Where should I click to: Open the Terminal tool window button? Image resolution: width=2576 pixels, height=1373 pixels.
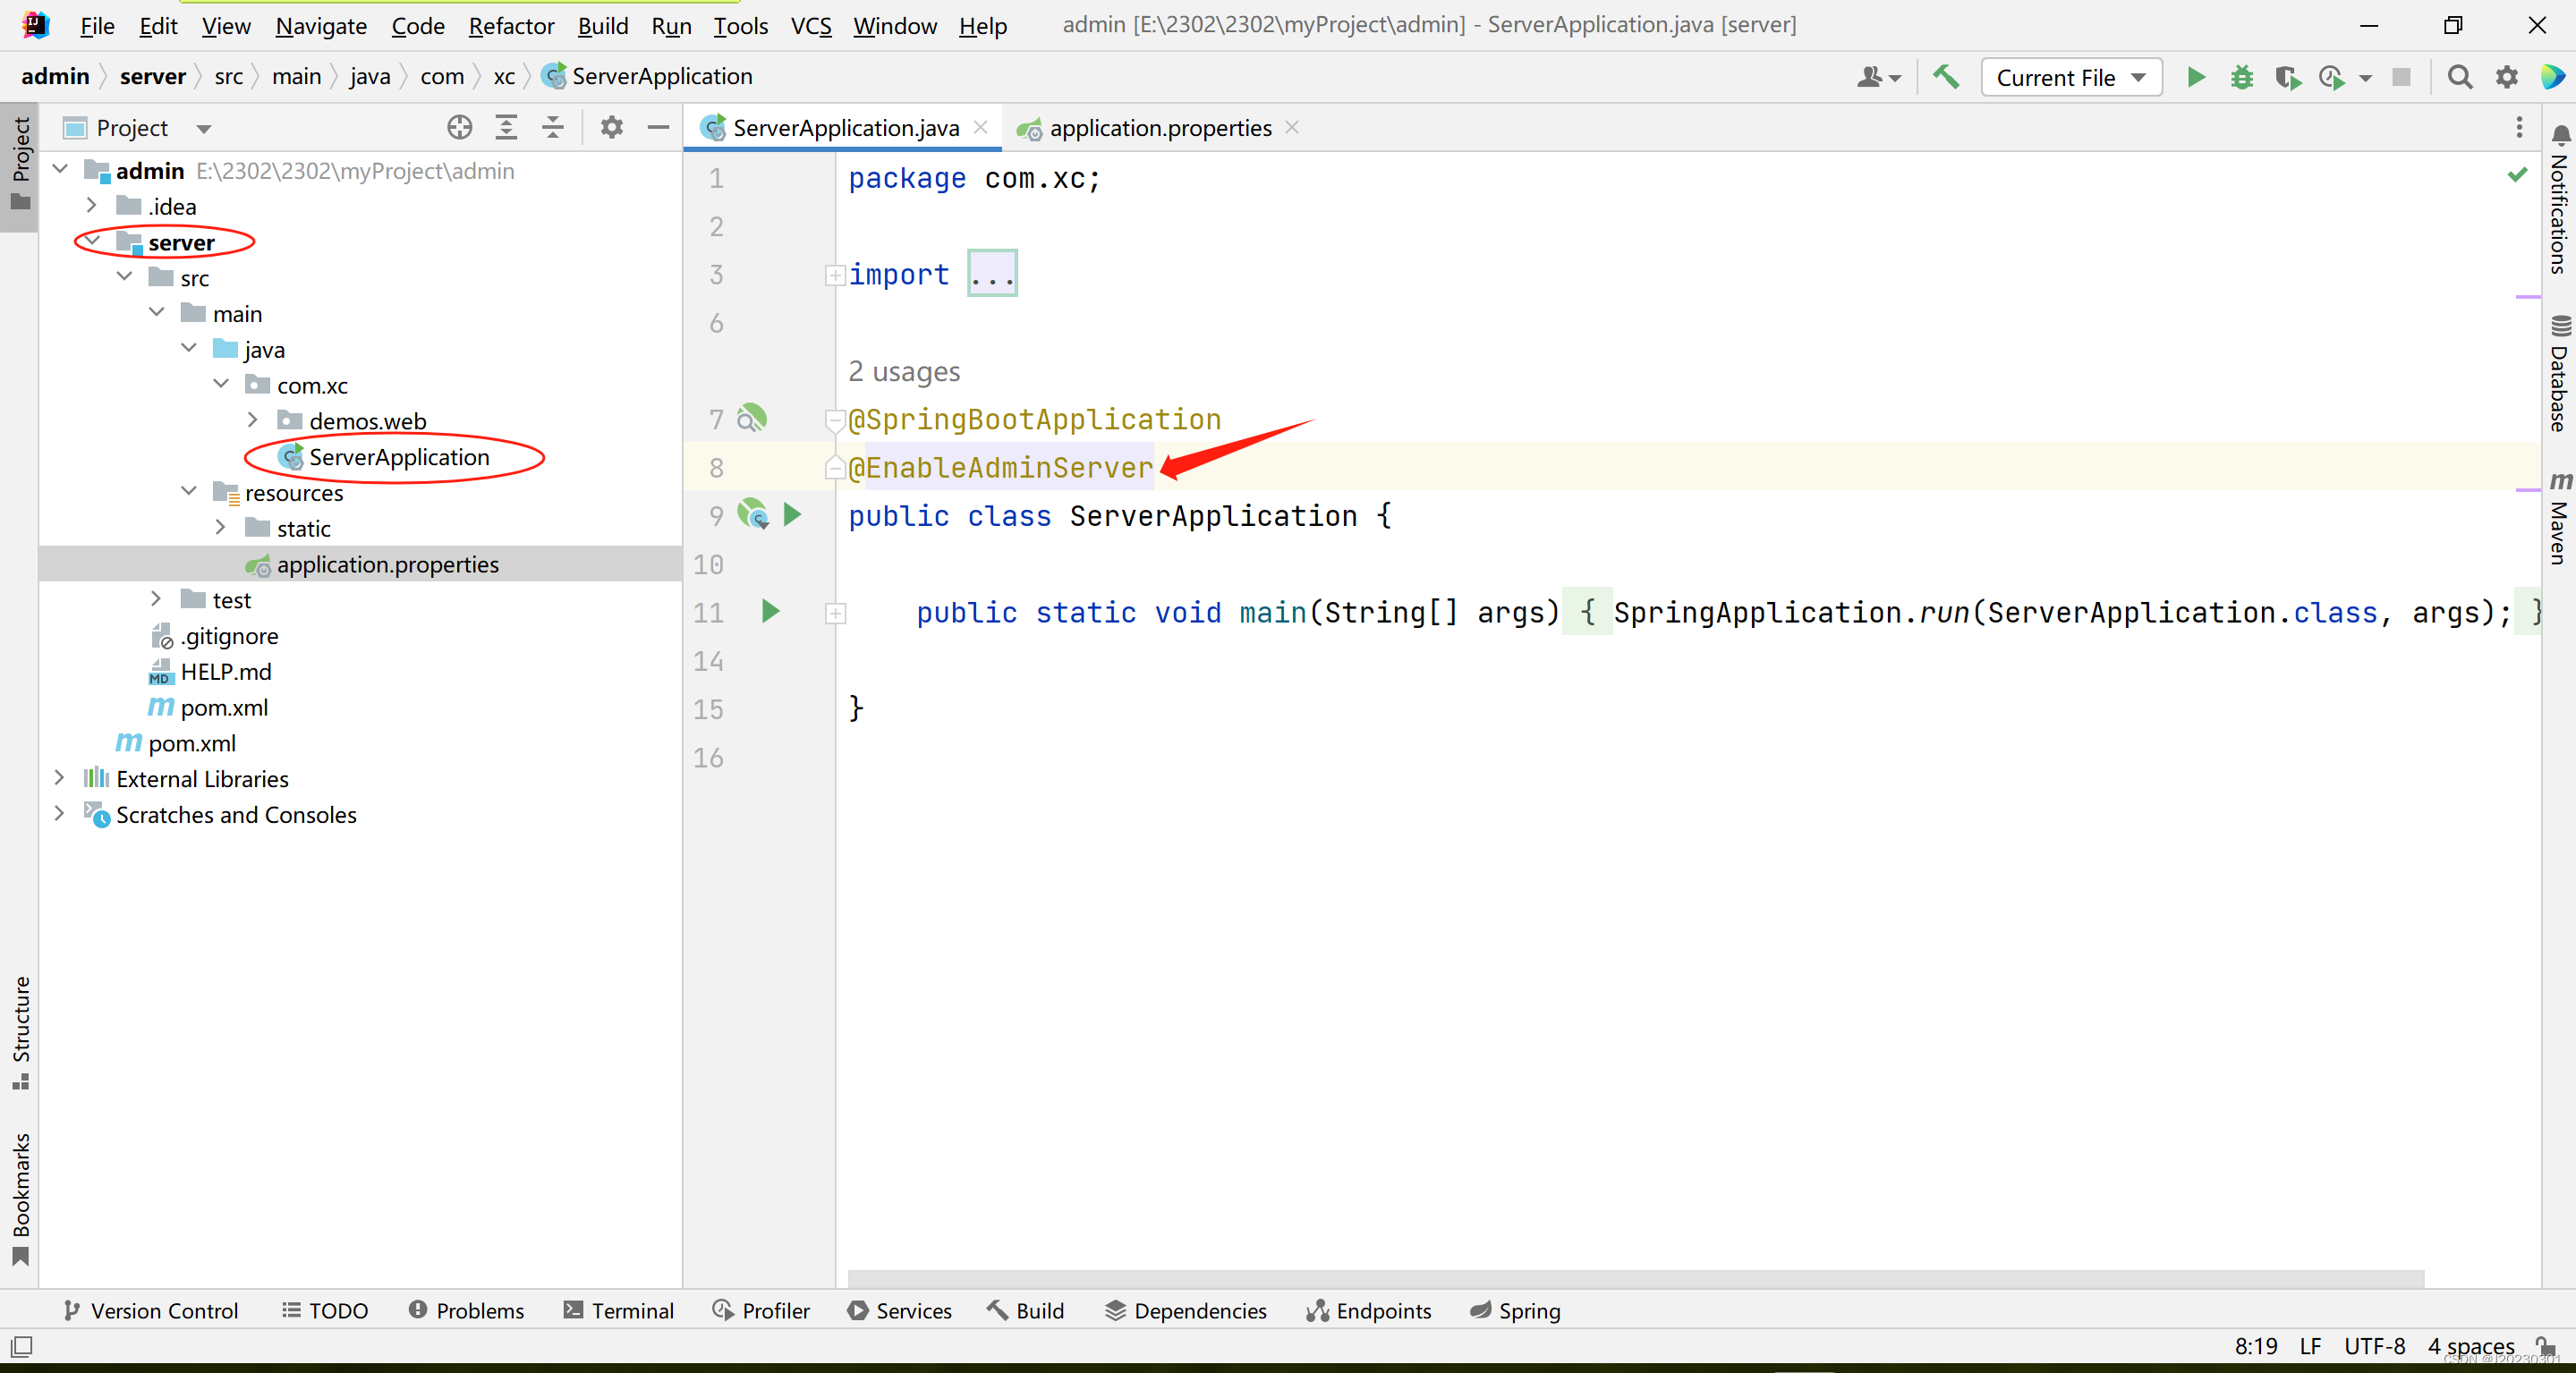click(618, 1310)
